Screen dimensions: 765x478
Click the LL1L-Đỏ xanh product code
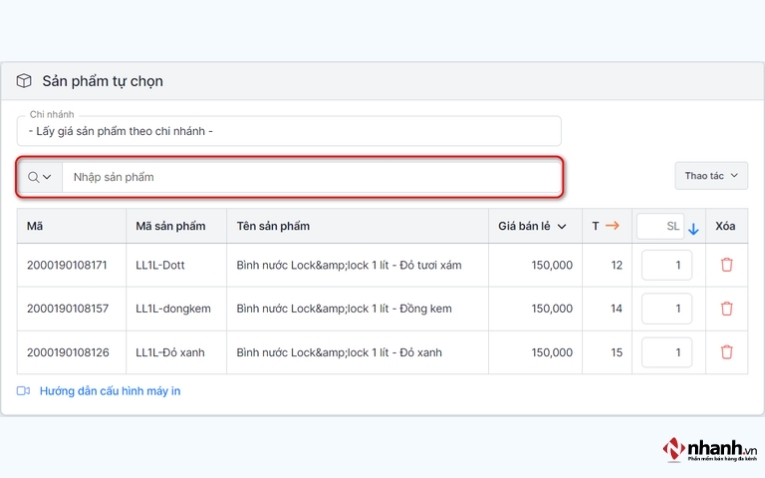pyautogui.click(x=170, y=352)
